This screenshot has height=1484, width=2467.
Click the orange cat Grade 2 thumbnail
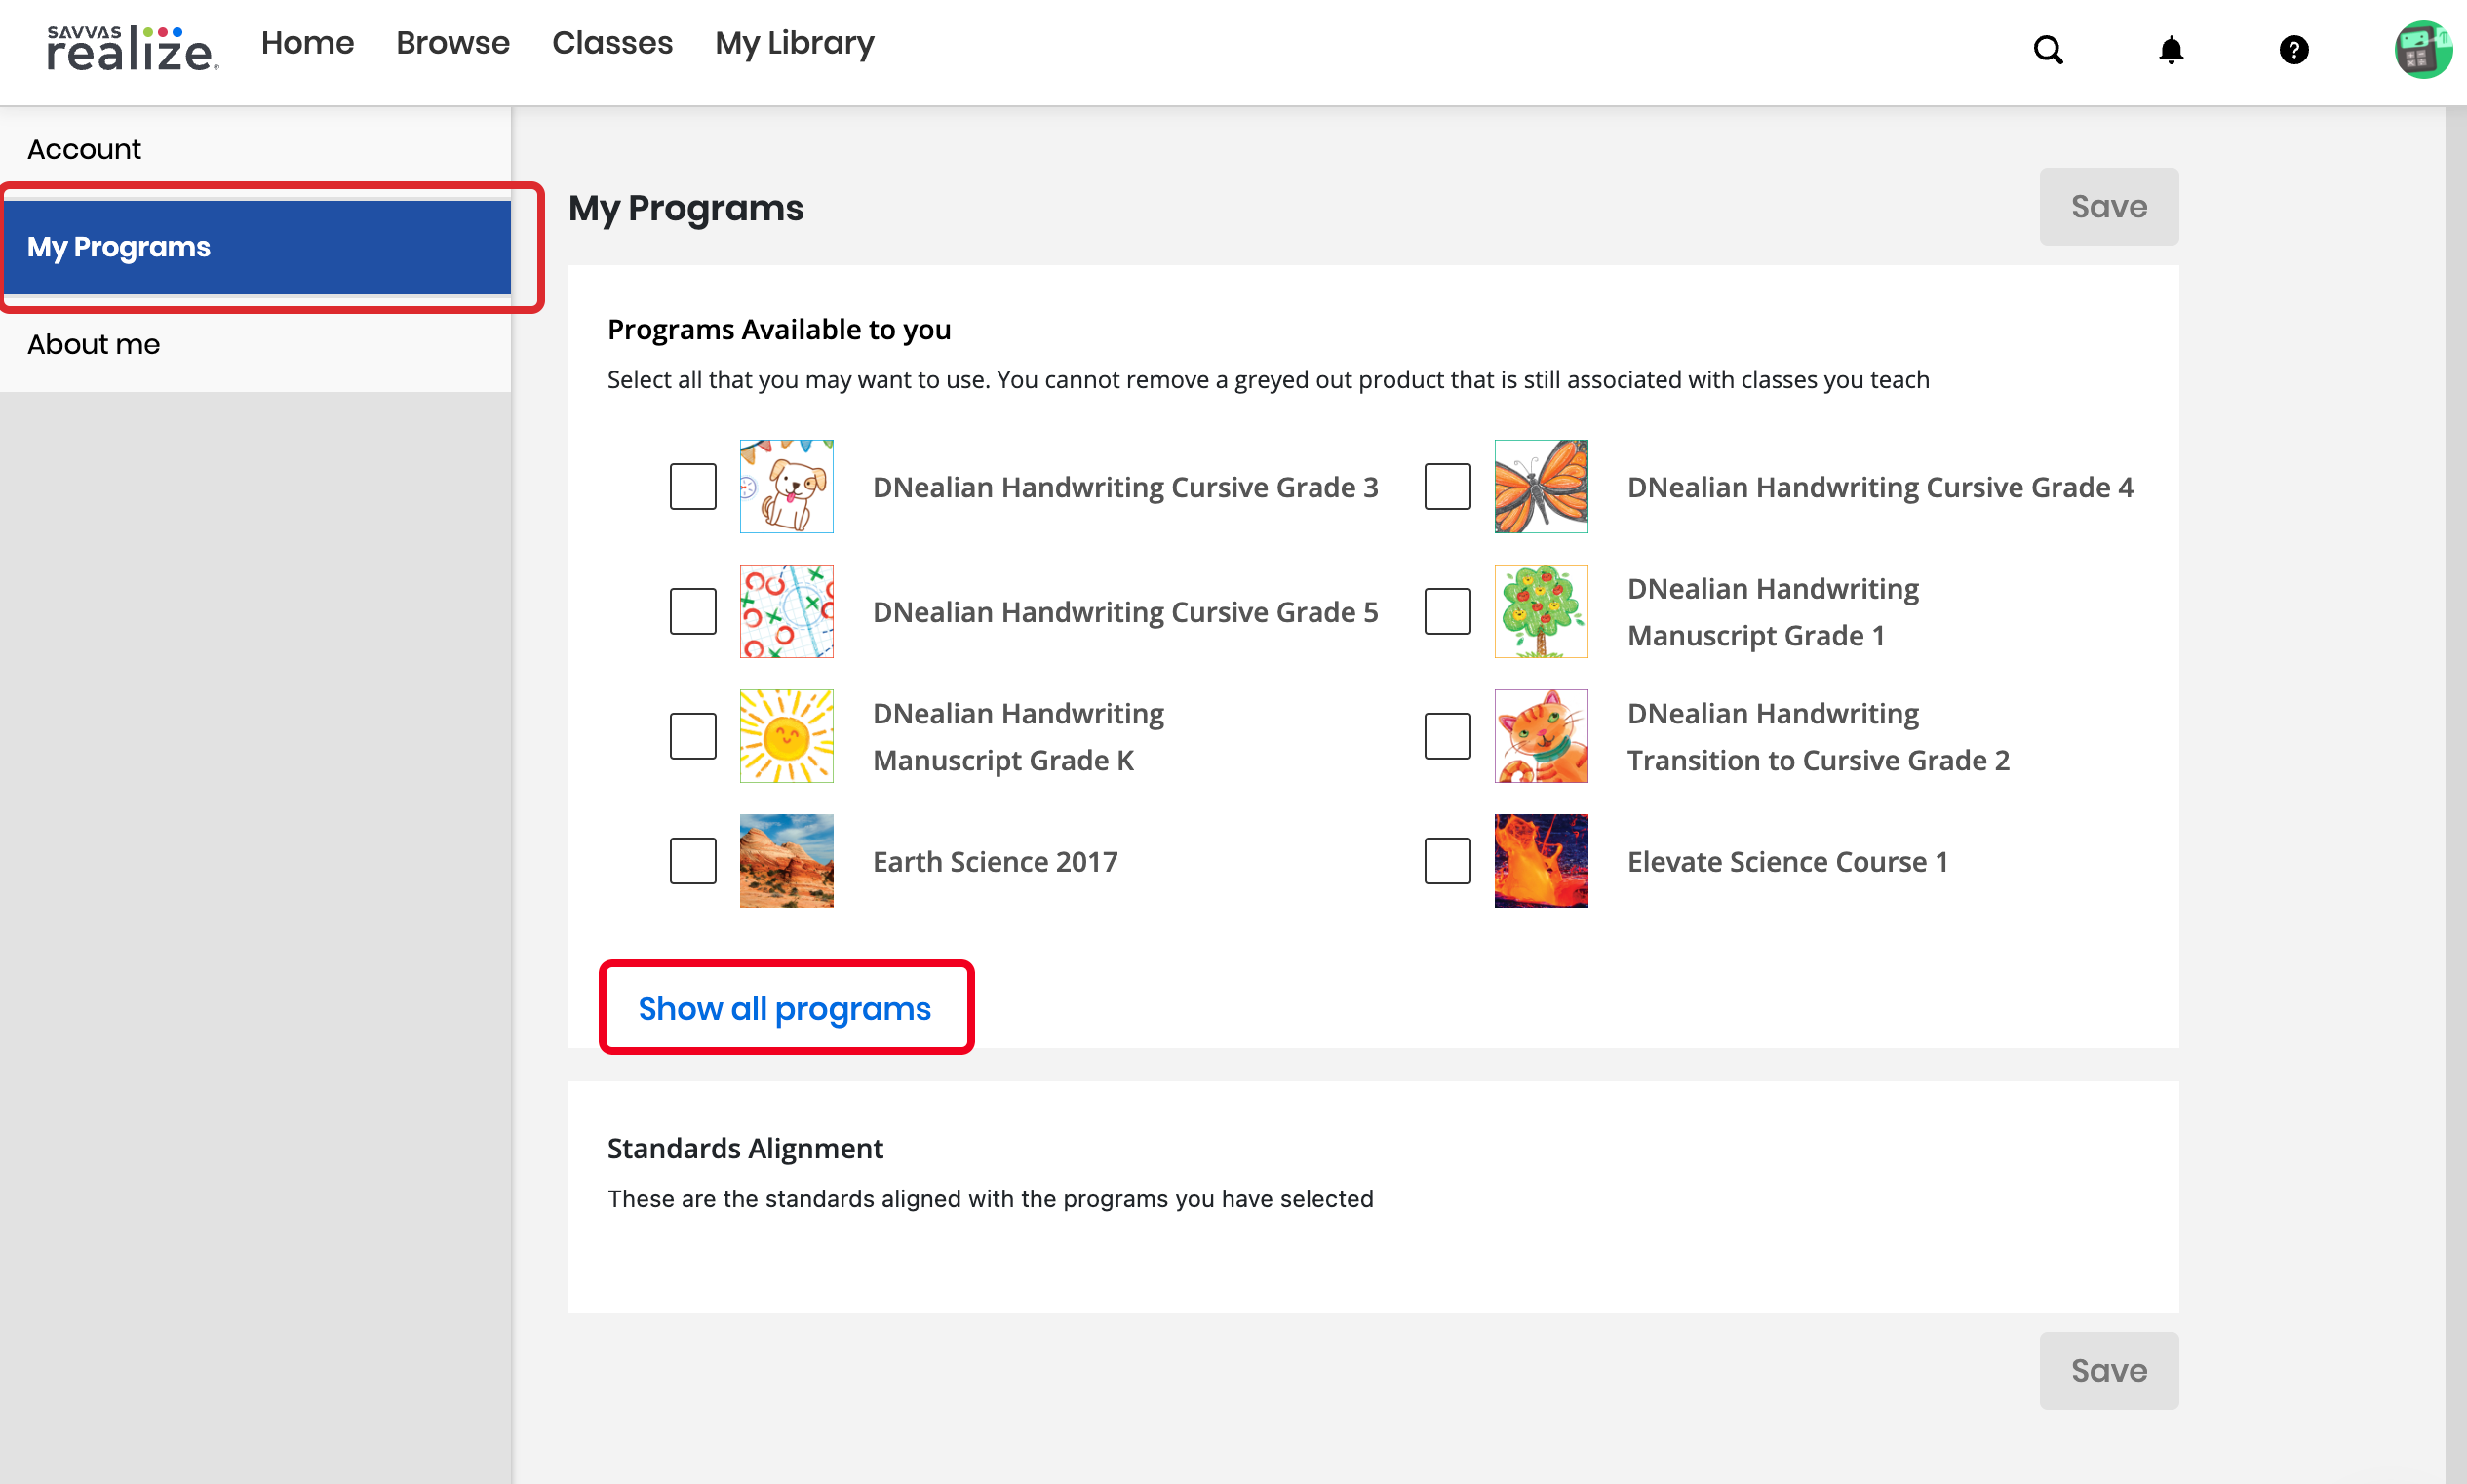coord(1541,736)
